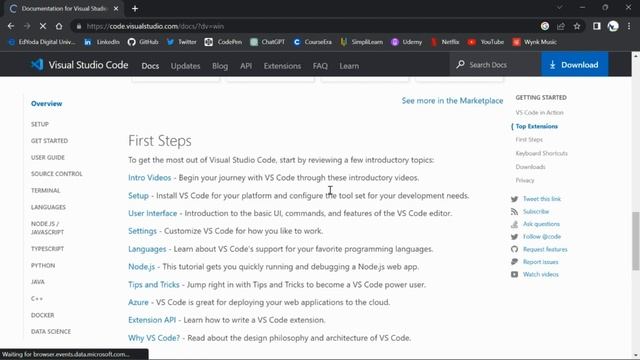Screen dimensions: 640x360
Task: Open the FAQ menu item
Action: (320, 66)
